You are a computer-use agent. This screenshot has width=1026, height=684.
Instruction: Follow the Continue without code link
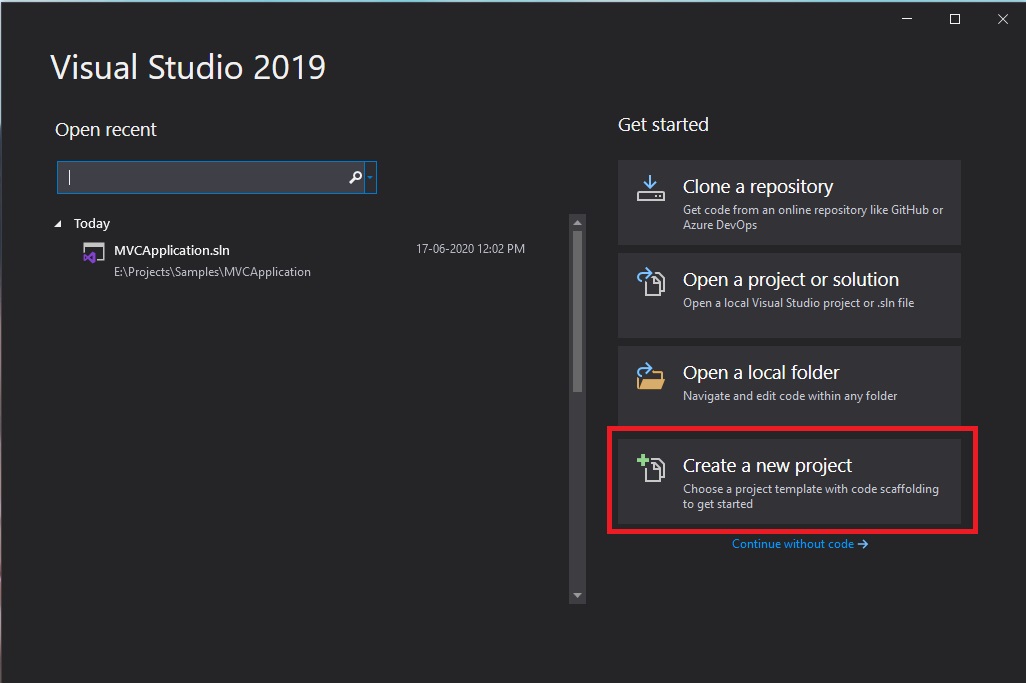(x=800, y=544)
